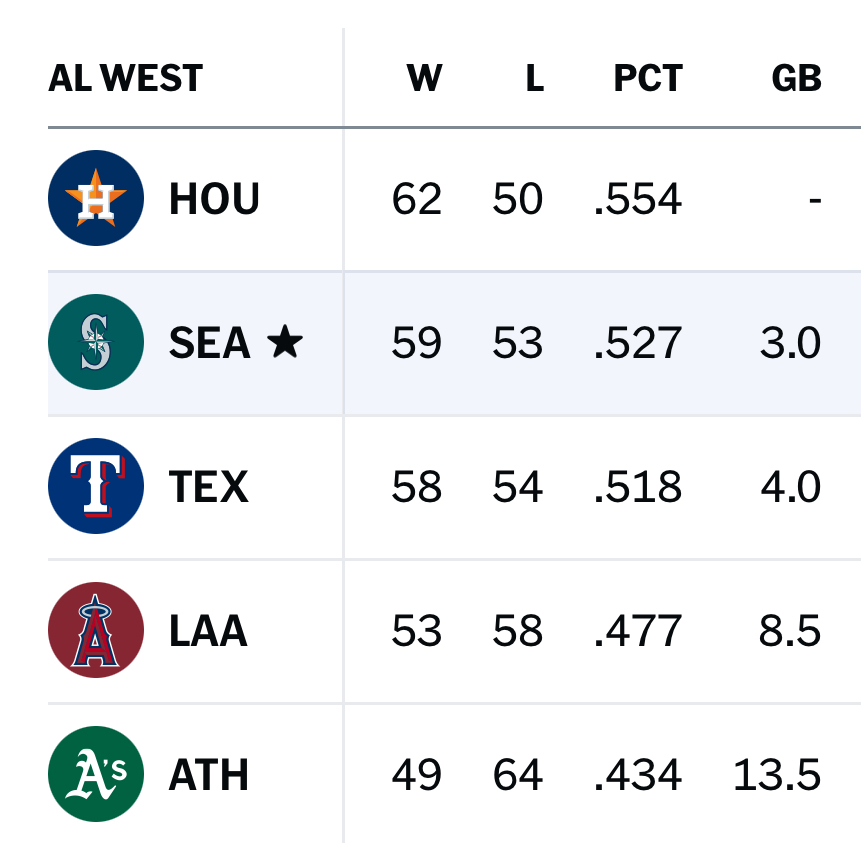The width and height of the screenshot is (861, 843).
Task: Click Houston's .554 winning percentage
Action: pyautogui.click(x=637, y=198)
